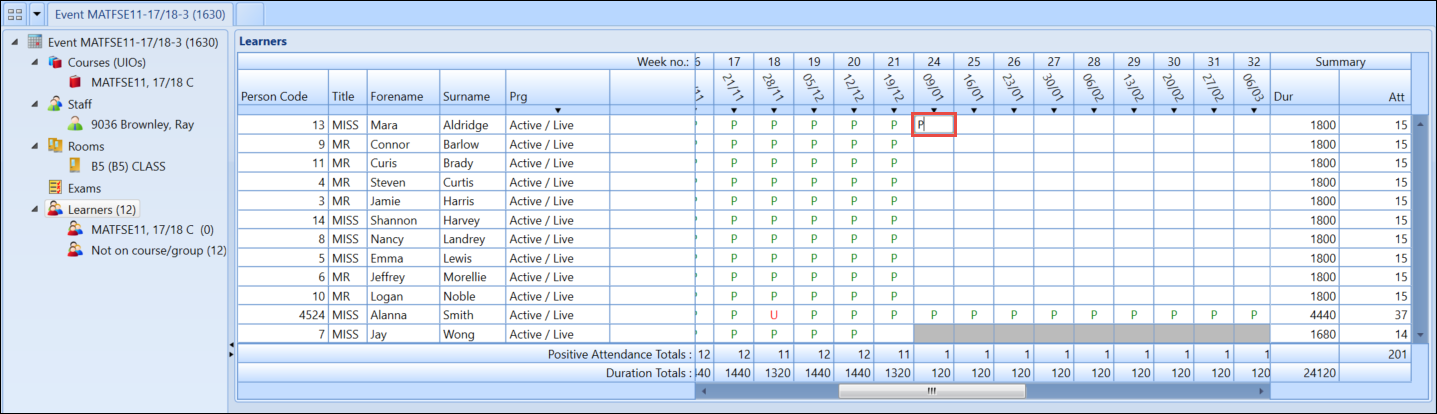This screenshot has width=1437, height=414.
Task: Click the week 24 attendance cell for Mara Aldridge
Action: click(934, 125)
